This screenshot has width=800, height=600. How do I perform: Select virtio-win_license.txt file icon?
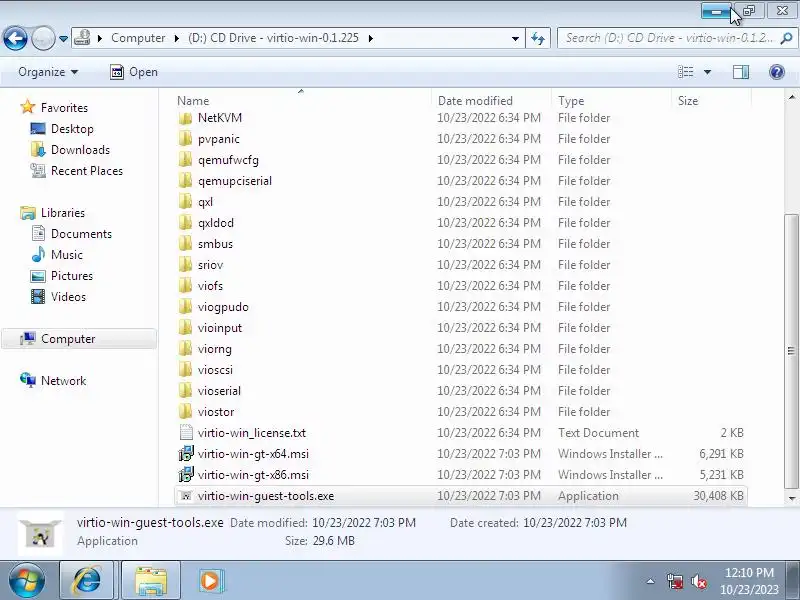pyautogui.click(x=186, y=432)
